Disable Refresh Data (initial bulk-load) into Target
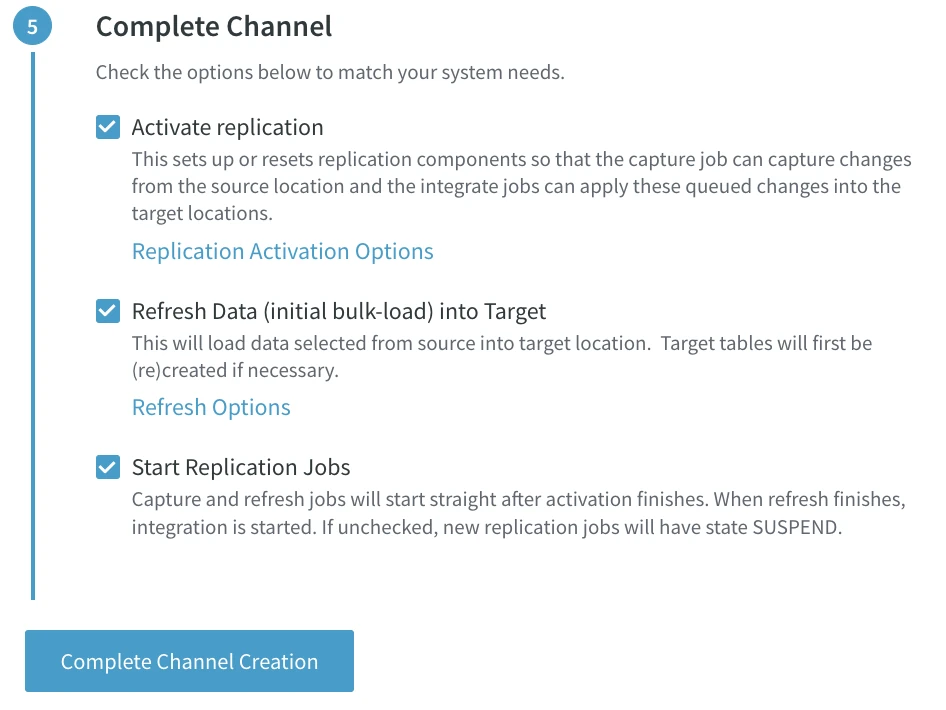This screenshot has width=946, height=710. point(107,311)
